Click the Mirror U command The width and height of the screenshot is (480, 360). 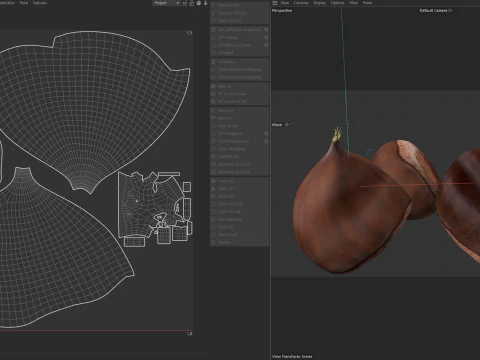pyautogui.click(x=240, y=111)
